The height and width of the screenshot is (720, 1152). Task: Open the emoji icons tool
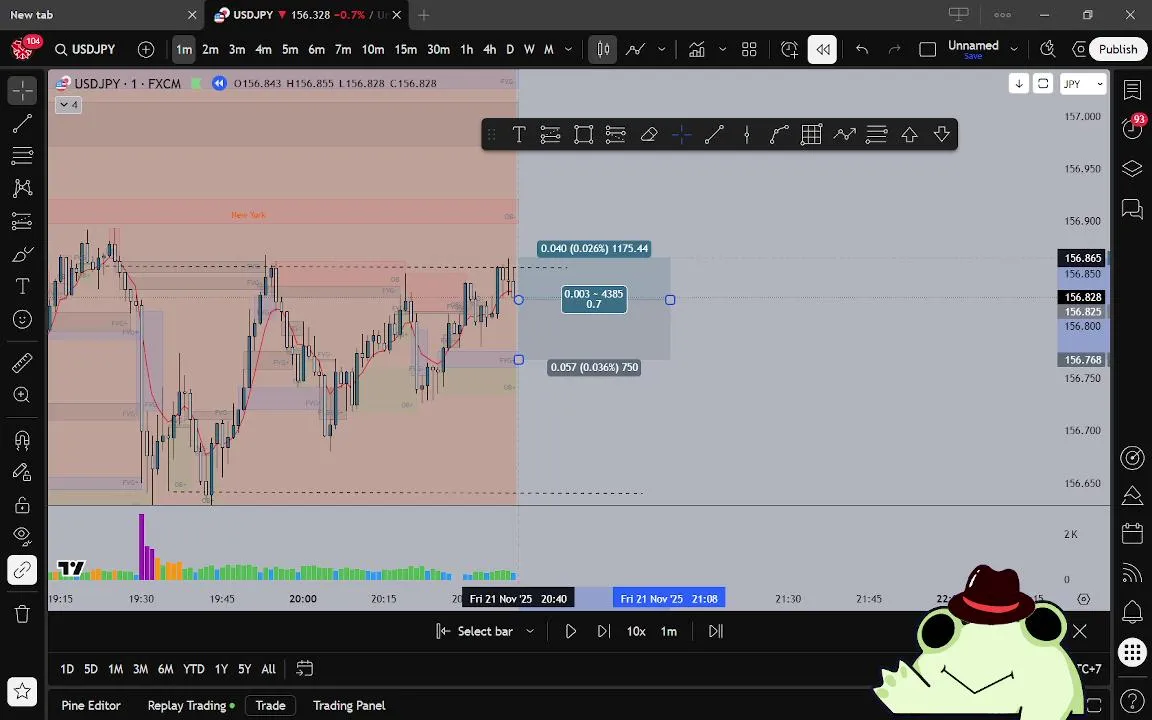[x=22, y=319]
